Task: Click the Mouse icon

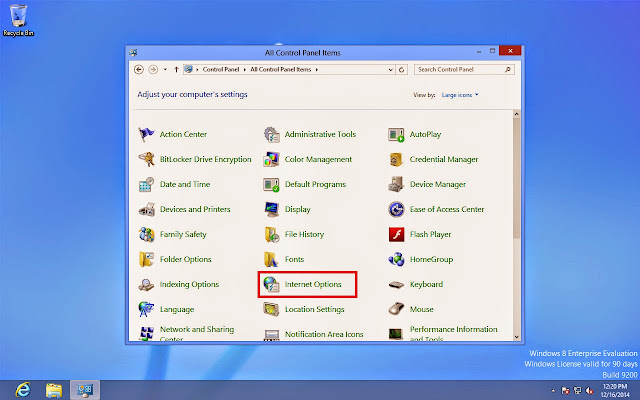Action: click(x=396, y=309)
